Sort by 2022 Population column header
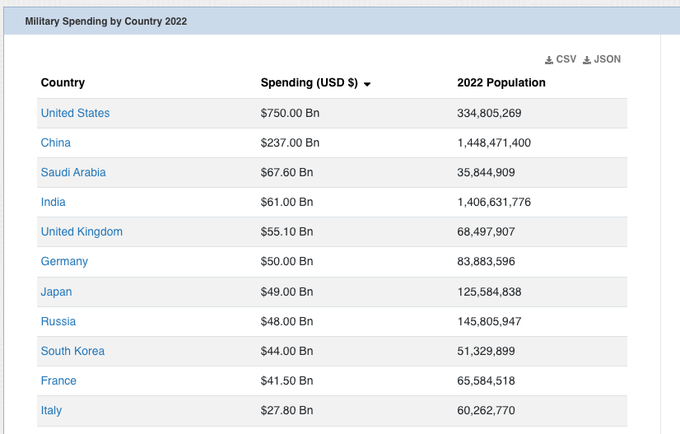680x434 pixels. point(501,83)
